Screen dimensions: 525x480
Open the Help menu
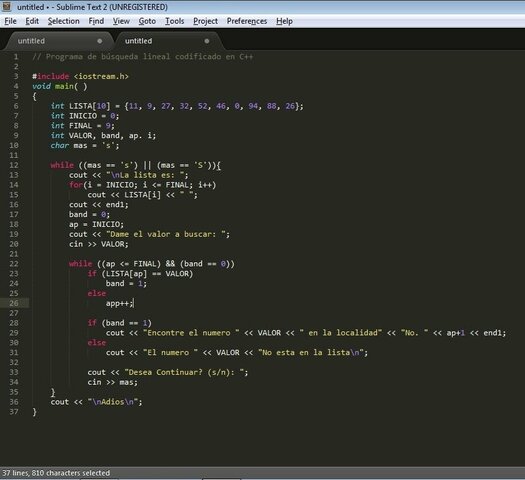tap(284, 21)
